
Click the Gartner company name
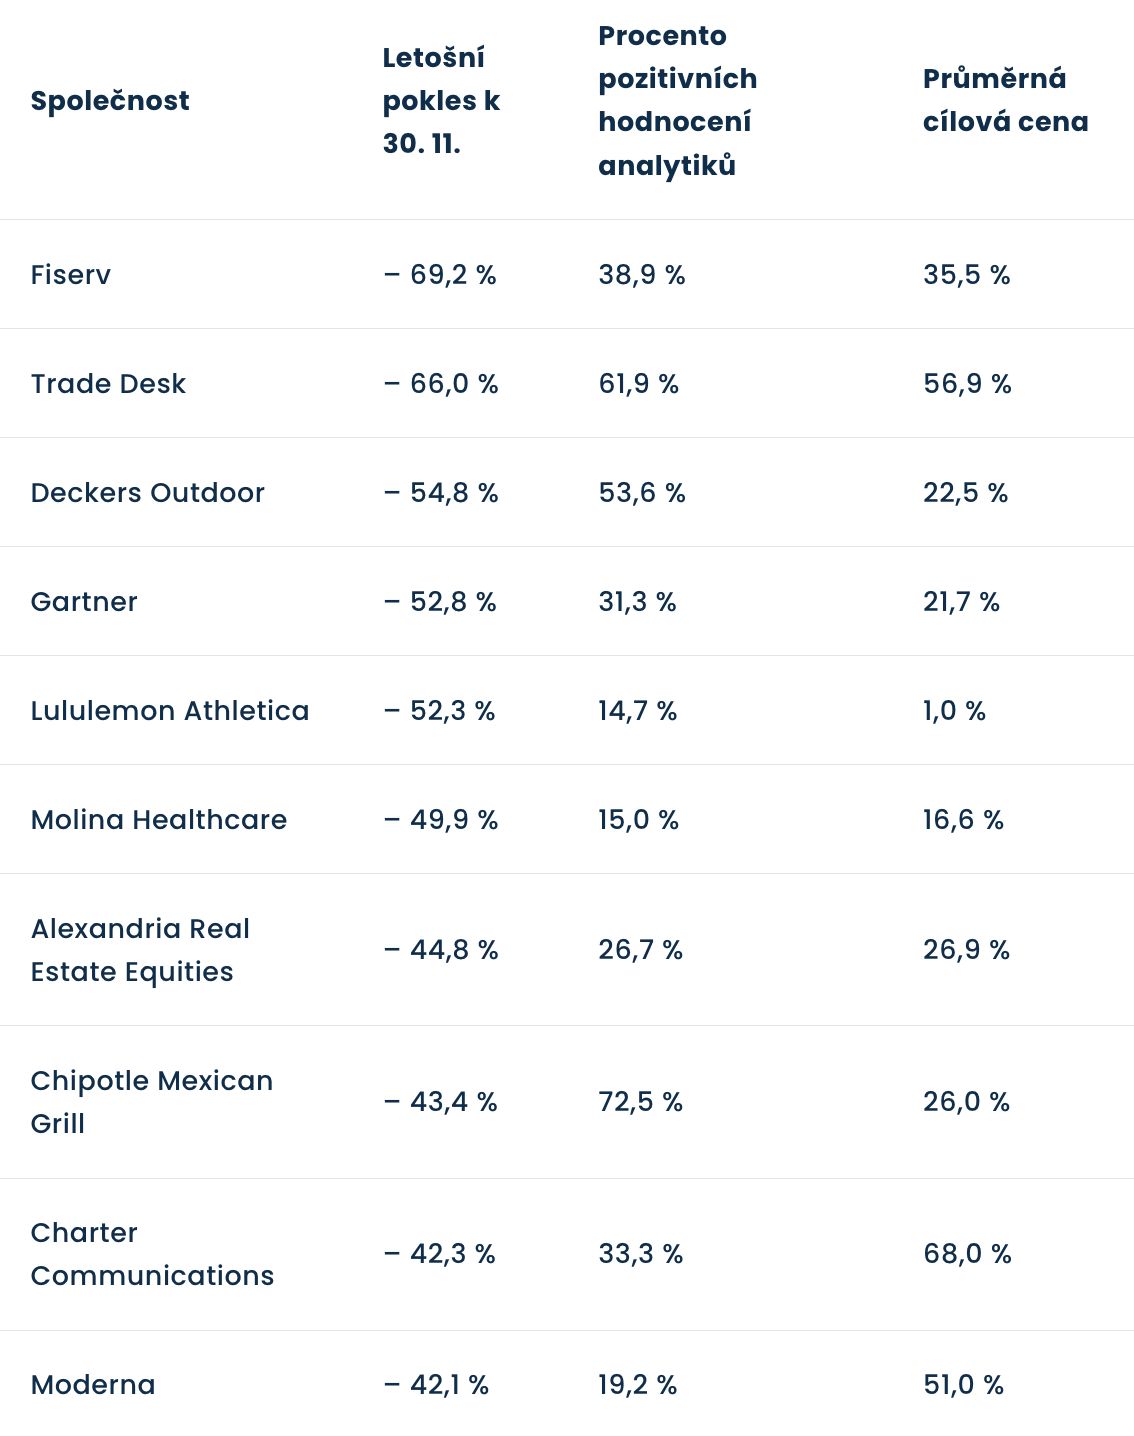(84, 602)
